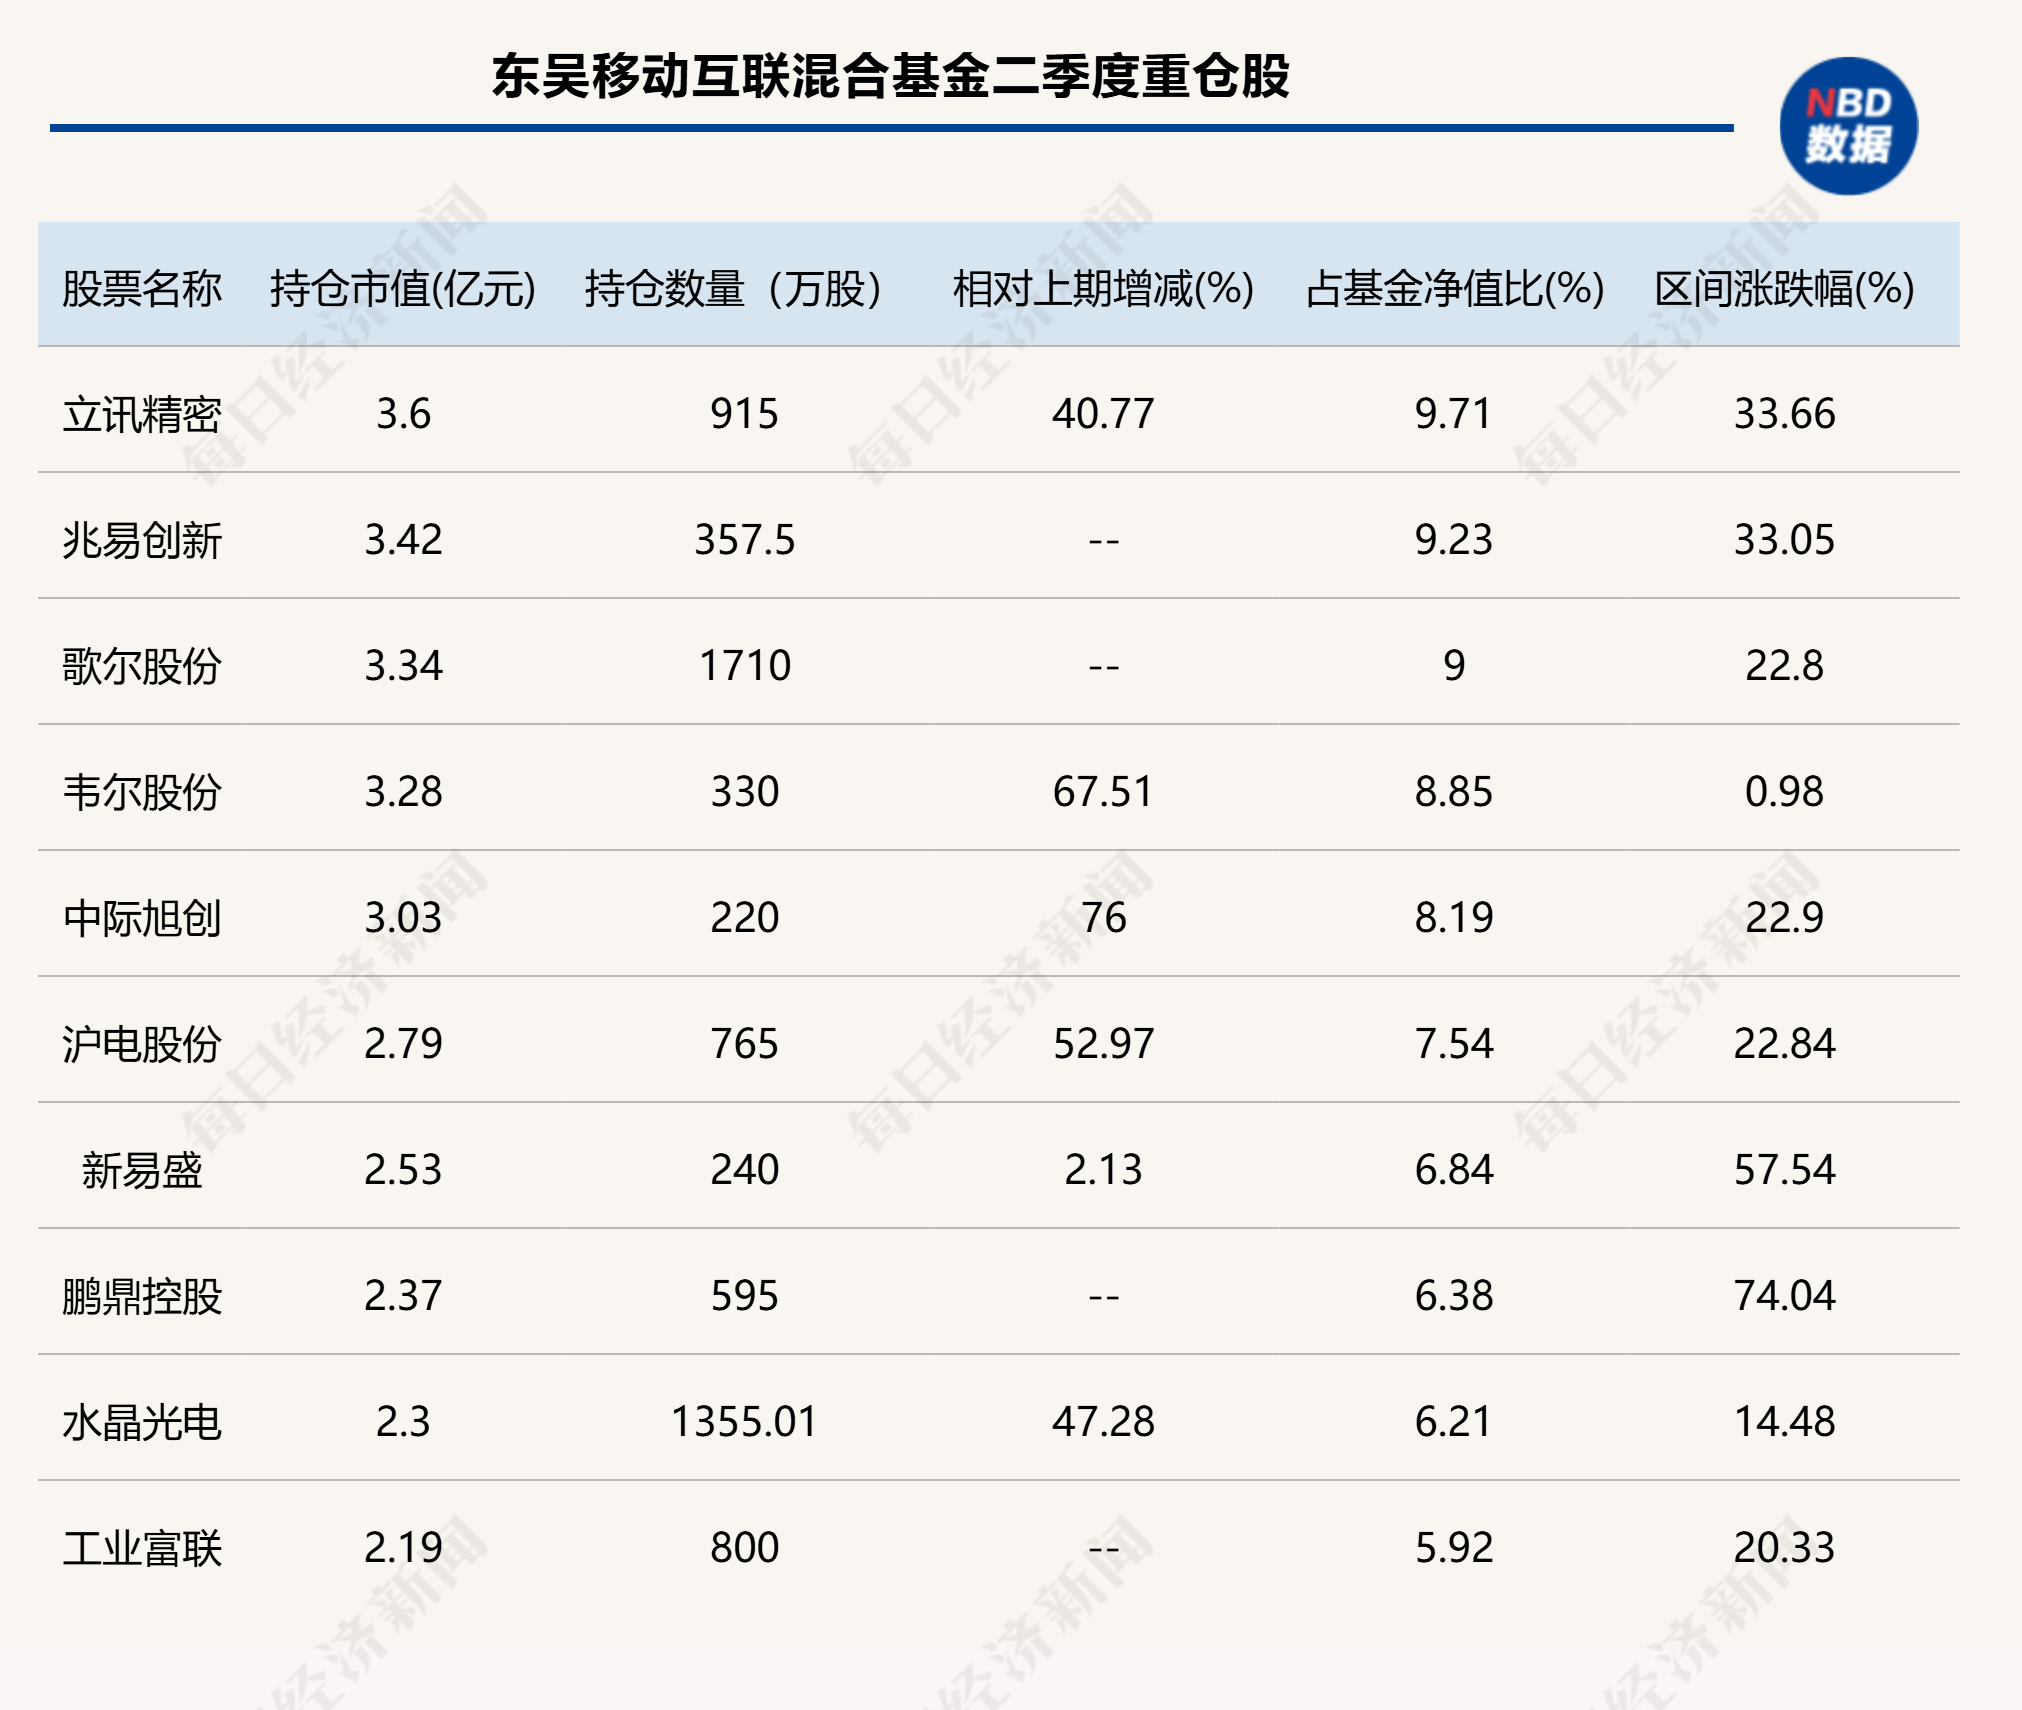Select the 占基金净值比(%) header
This screenshot has width=2022, height=1710.
(1454, 289)
